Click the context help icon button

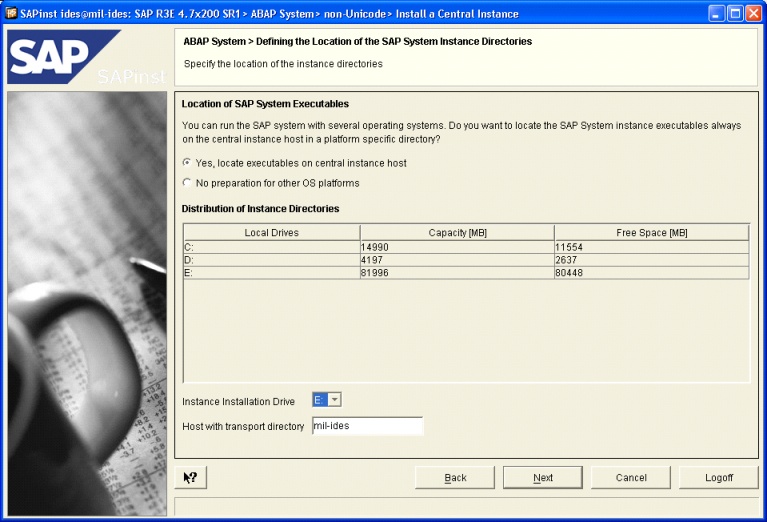point(191,477)
